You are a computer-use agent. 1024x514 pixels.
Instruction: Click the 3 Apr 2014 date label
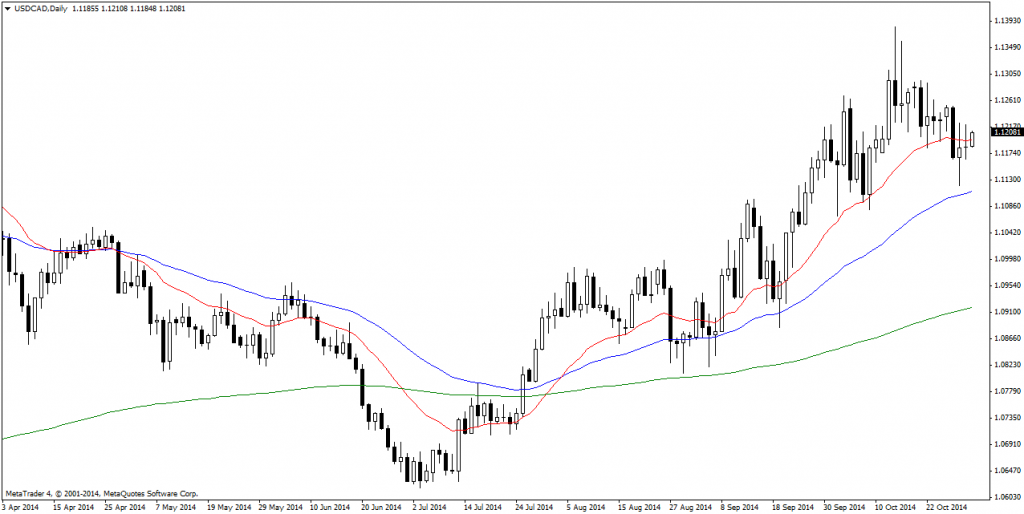click(21, 507)
